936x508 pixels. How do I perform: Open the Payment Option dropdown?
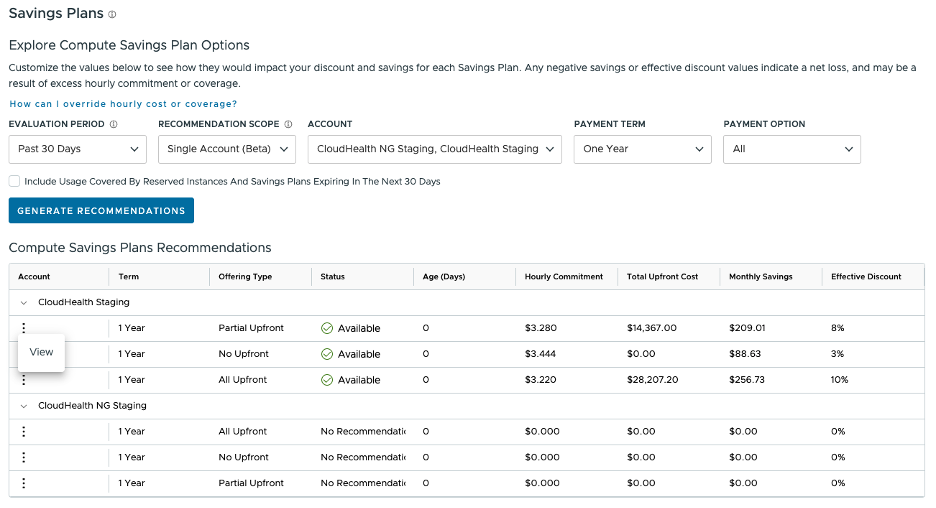point(792,149)
